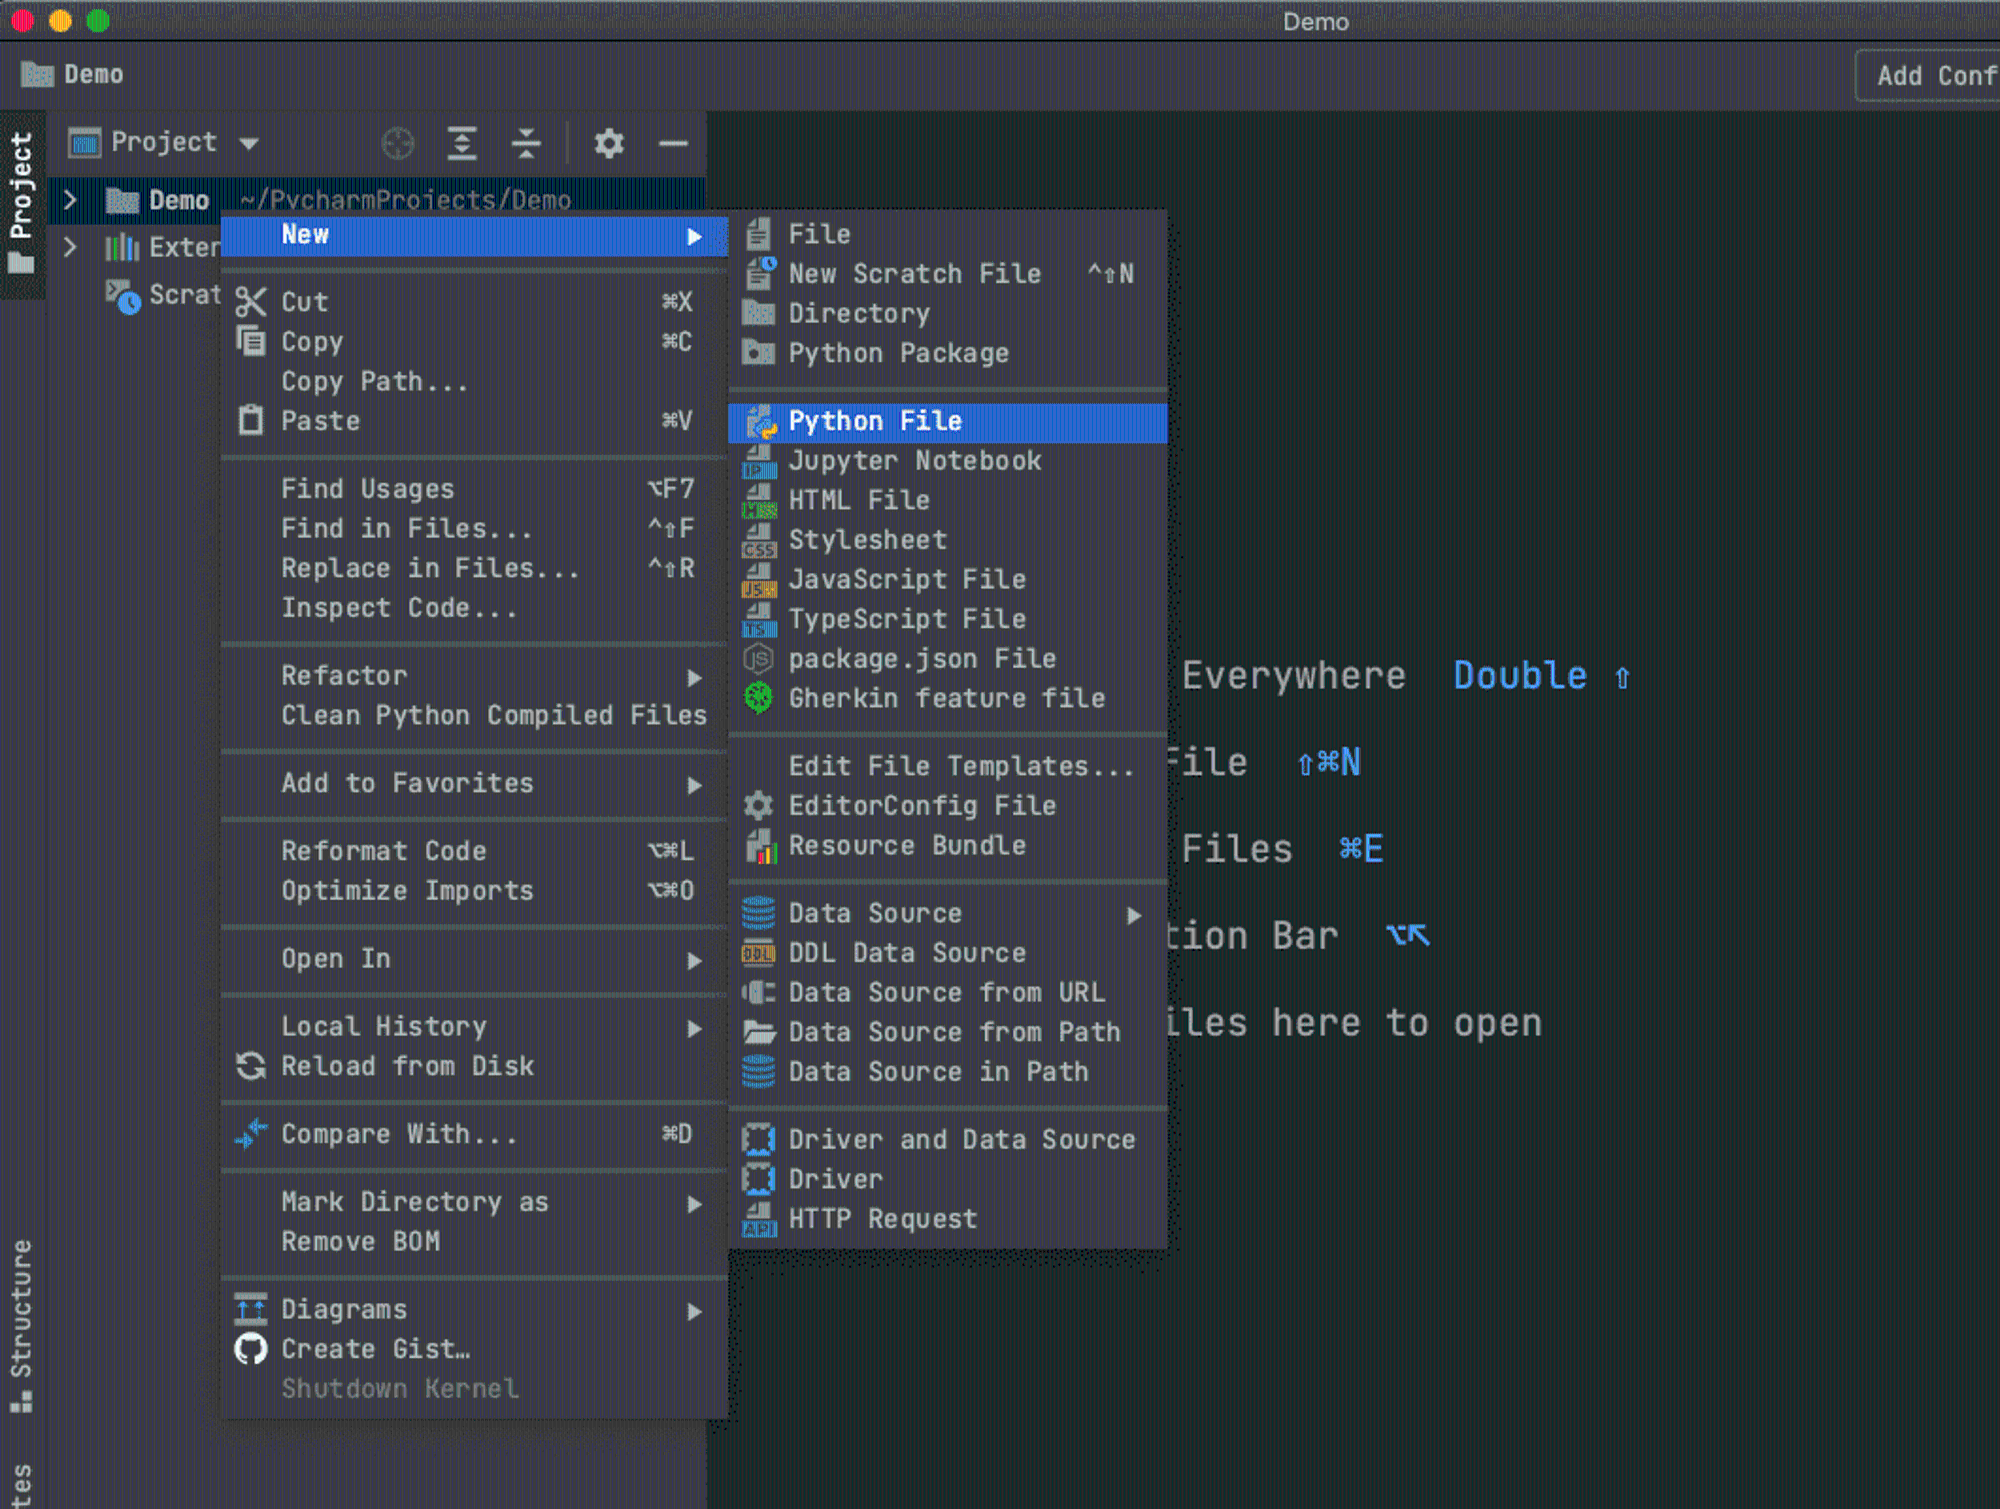
Task: Click the Compare With icon
Action: pos(251,1134)
